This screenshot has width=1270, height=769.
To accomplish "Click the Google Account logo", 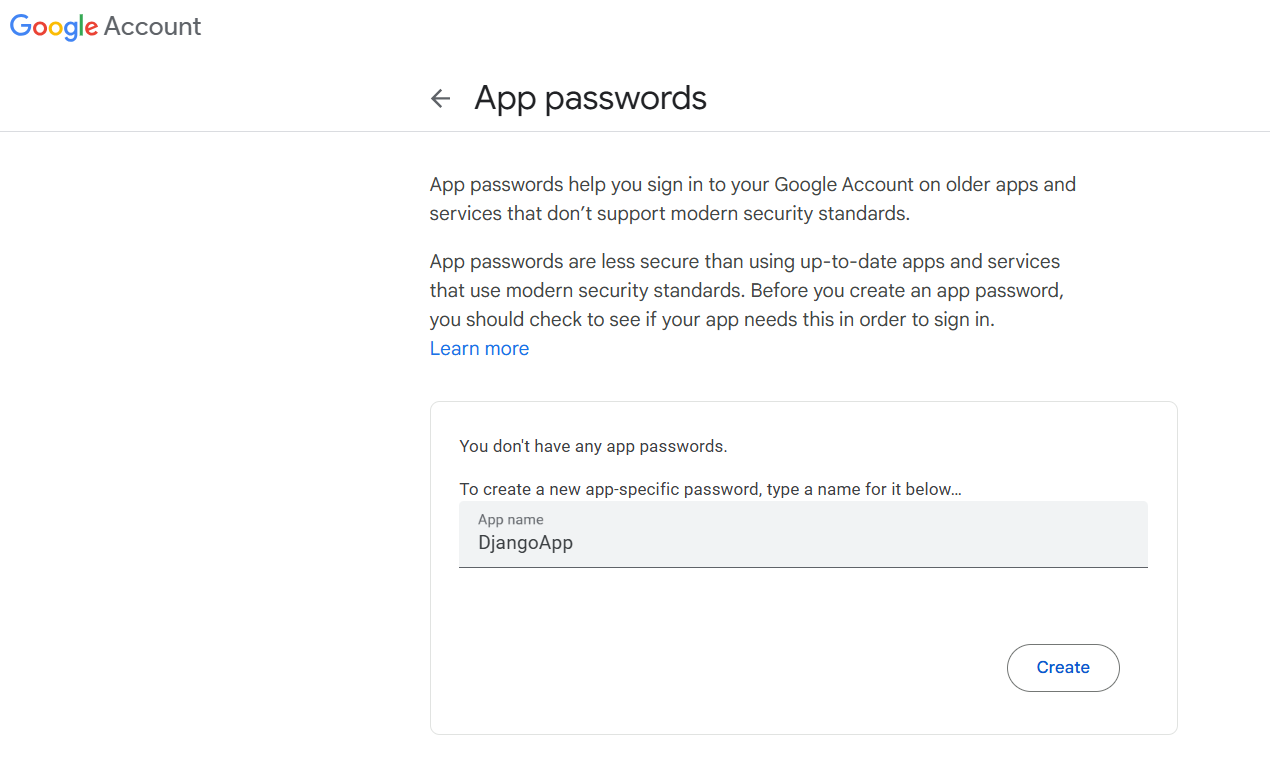I will point(105,27).
